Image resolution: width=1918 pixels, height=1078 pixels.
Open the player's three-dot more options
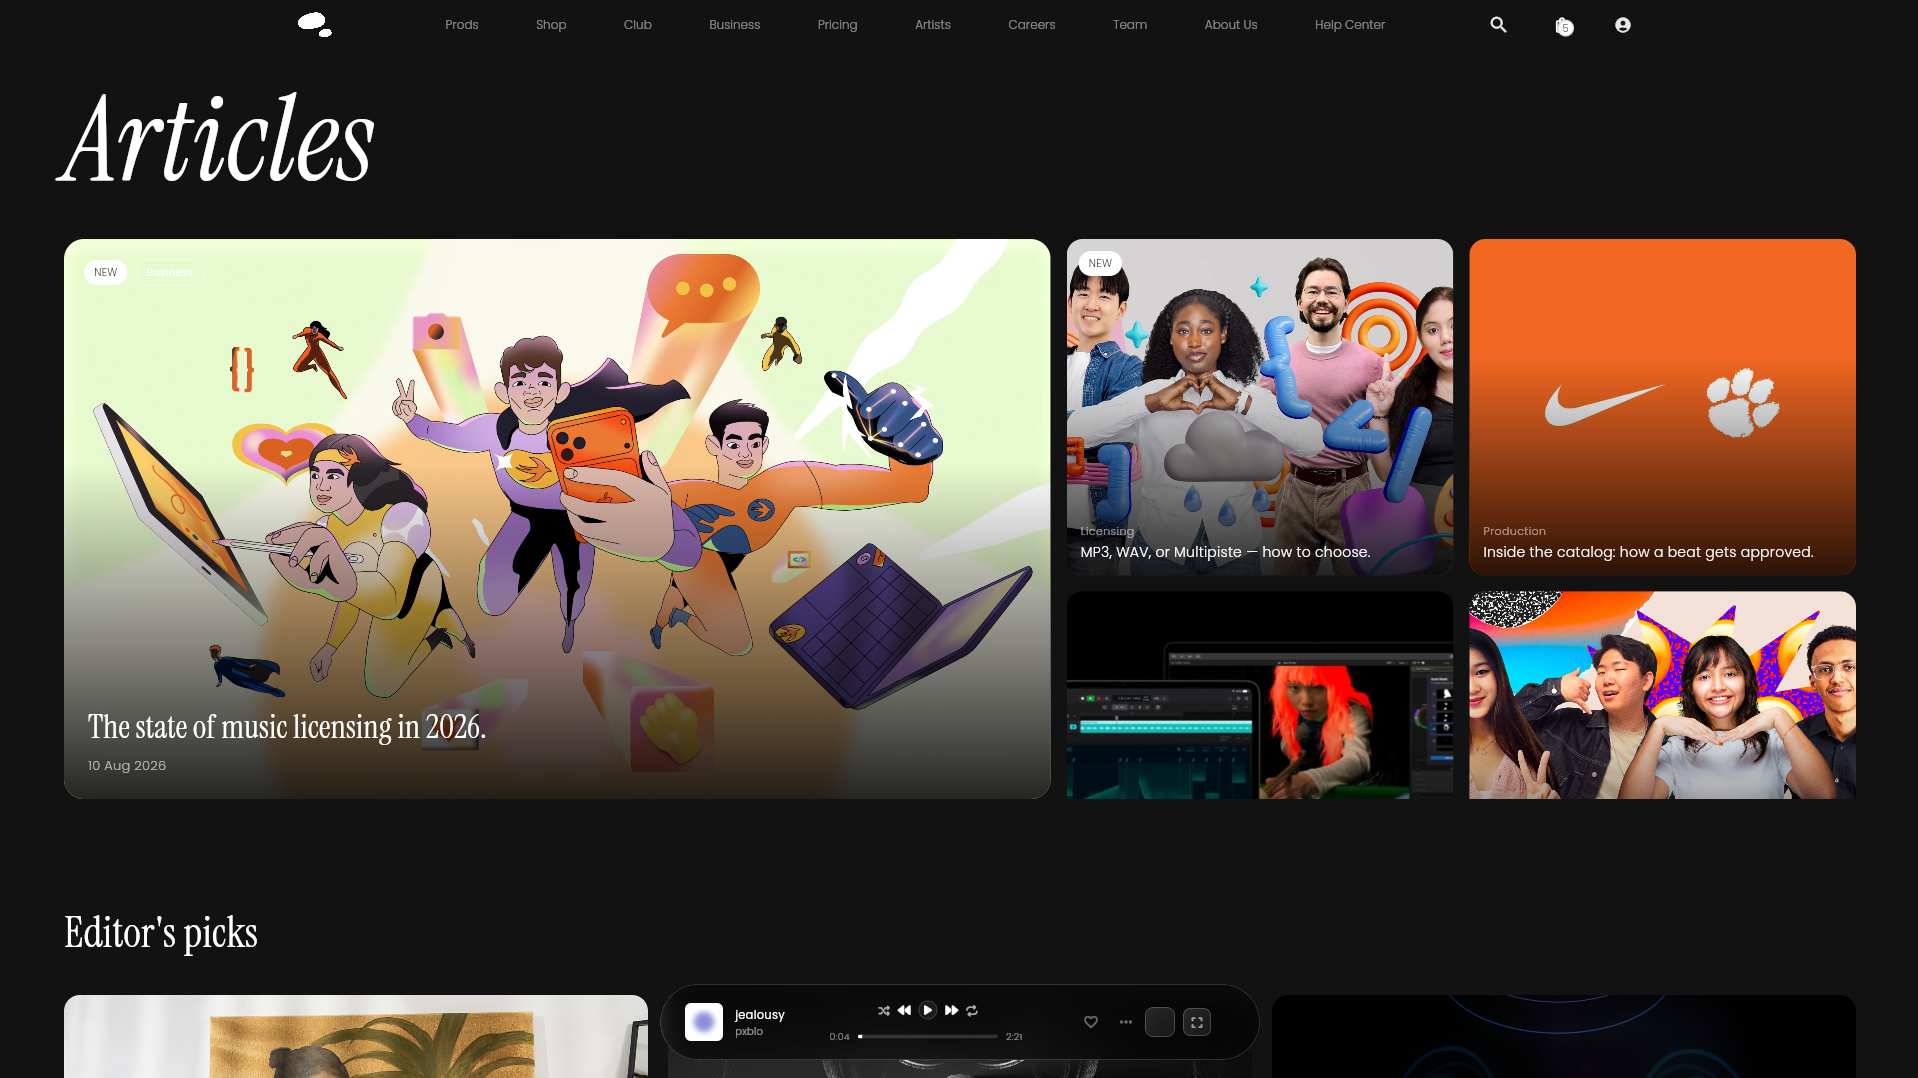1126,1022
